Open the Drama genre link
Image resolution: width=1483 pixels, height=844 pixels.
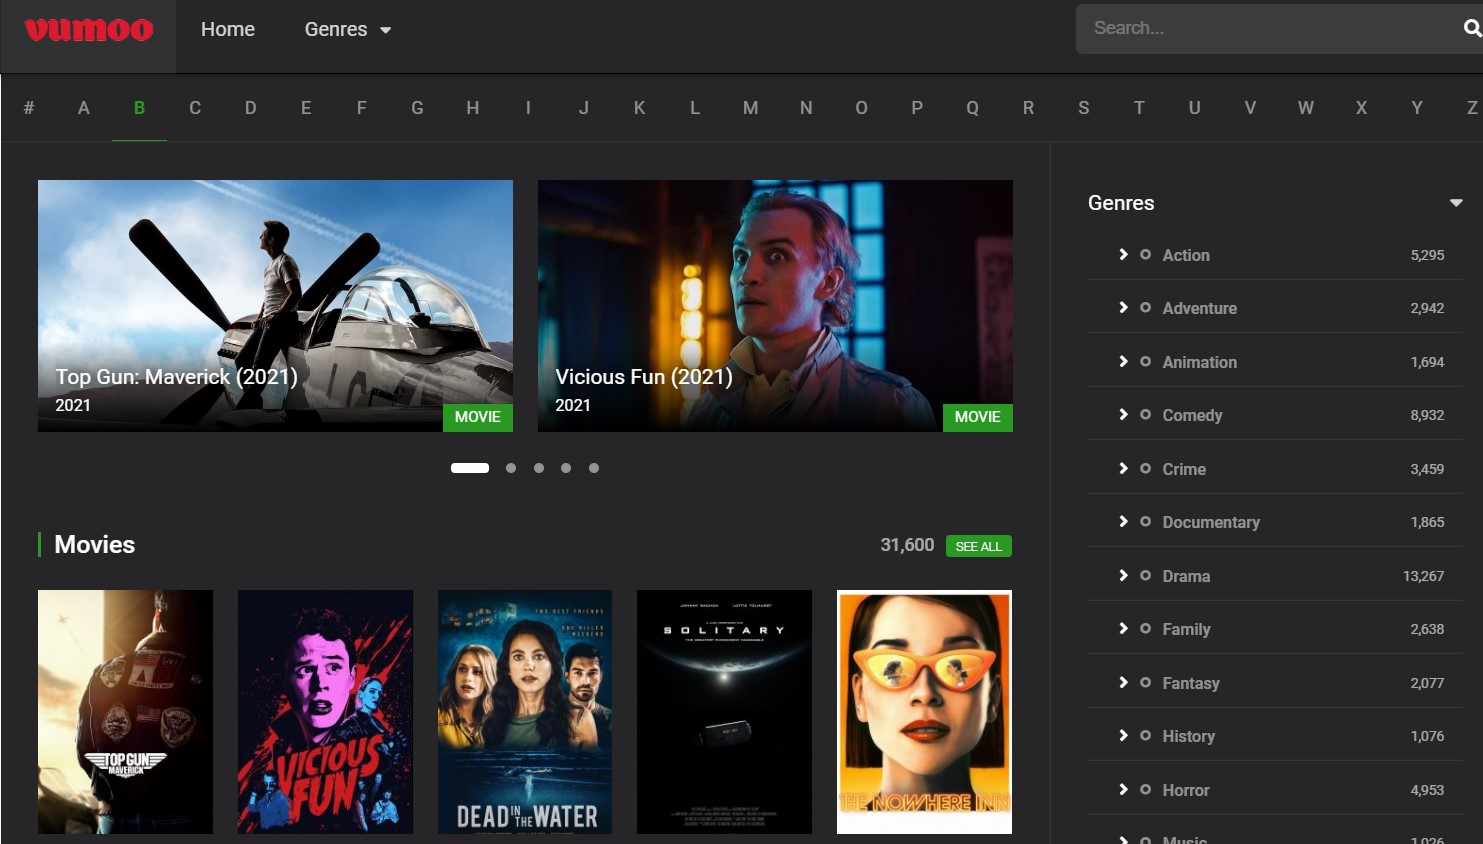[1186, 576]
